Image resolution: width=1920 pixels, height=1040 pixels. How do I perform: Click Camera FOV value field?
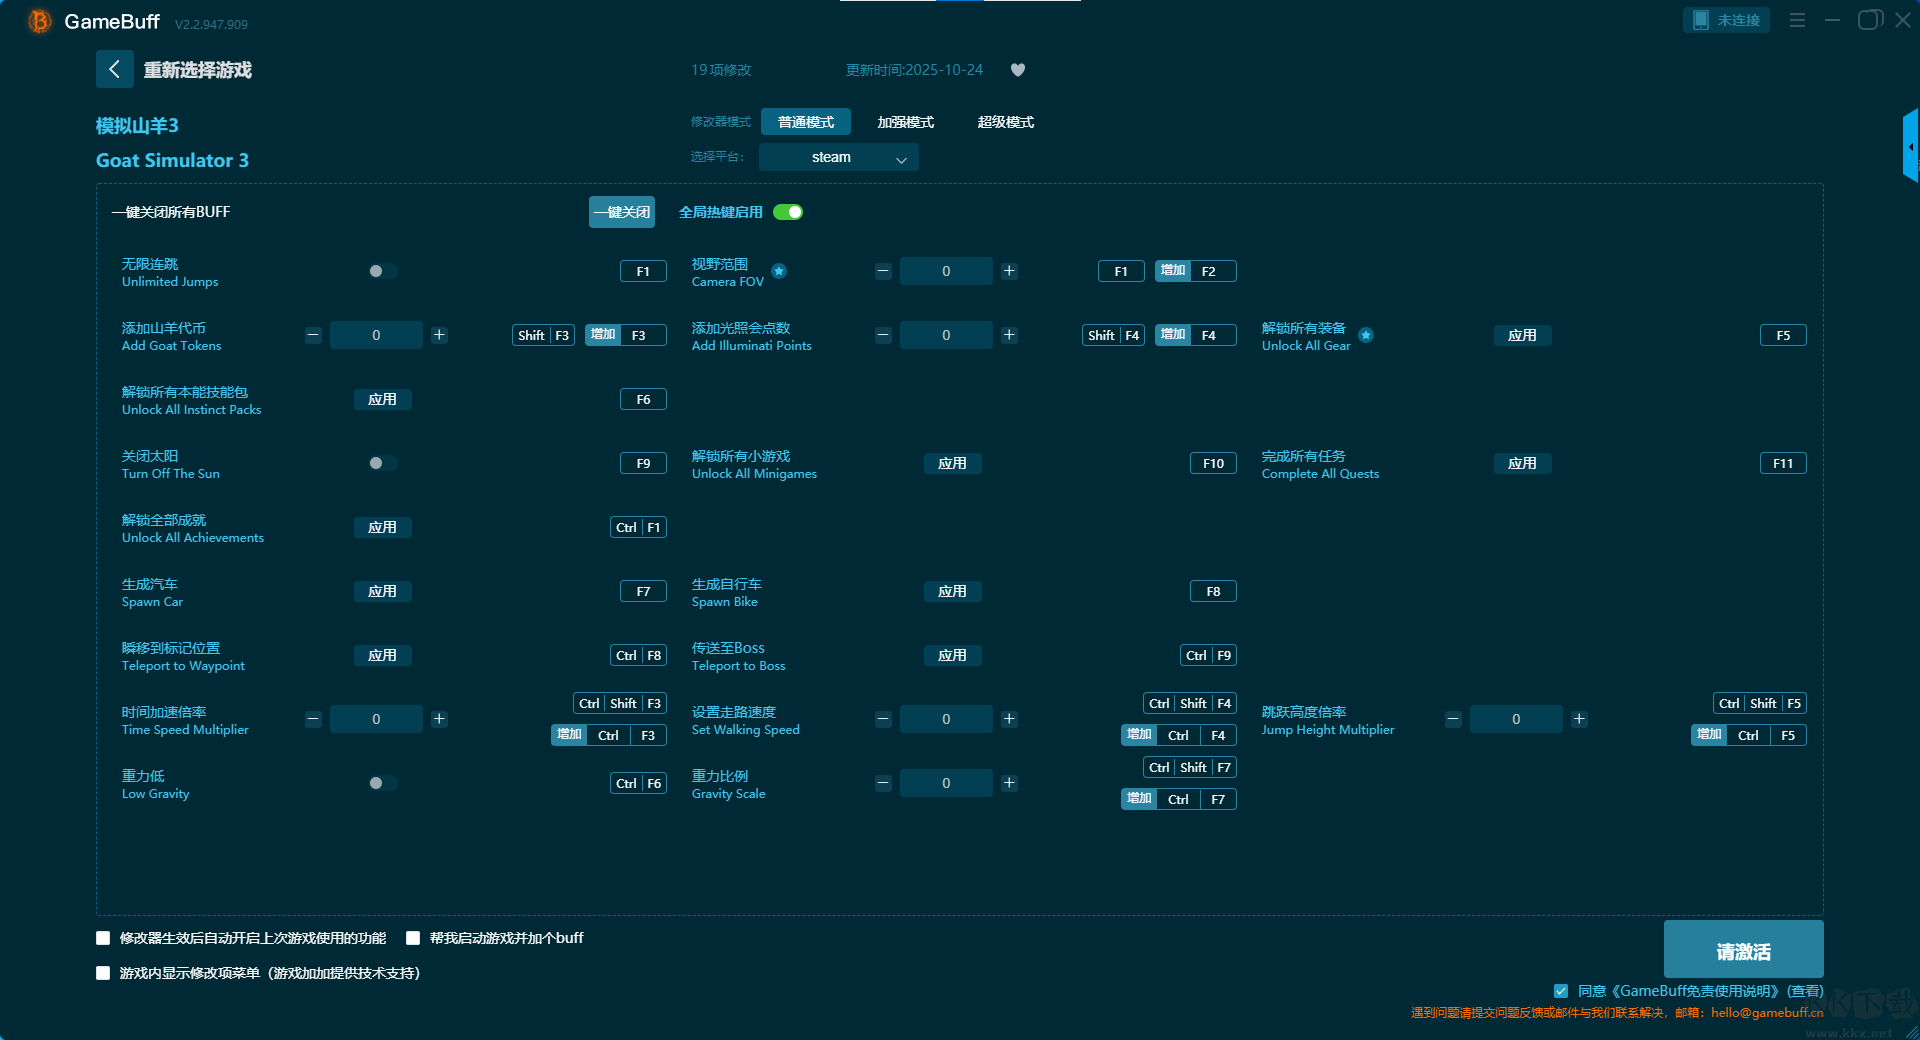(946, 271)
